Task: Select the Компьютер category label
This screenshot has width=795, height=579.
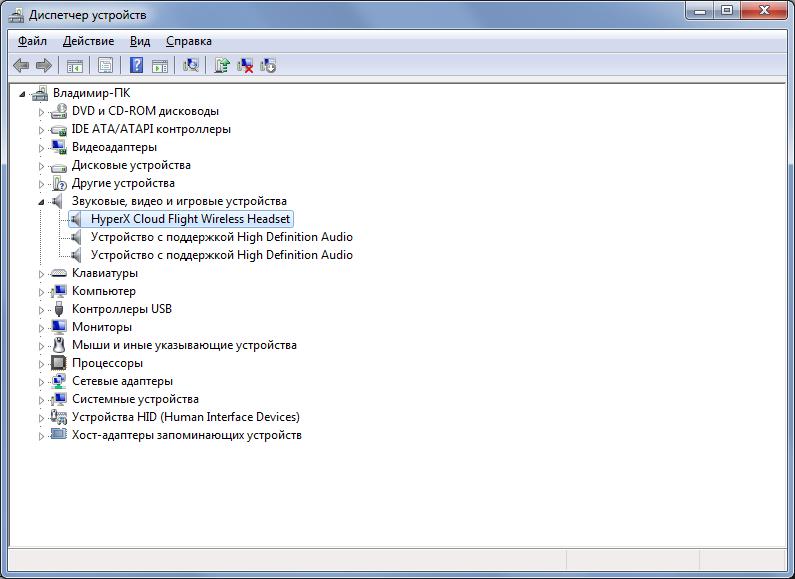Action: 104,291
